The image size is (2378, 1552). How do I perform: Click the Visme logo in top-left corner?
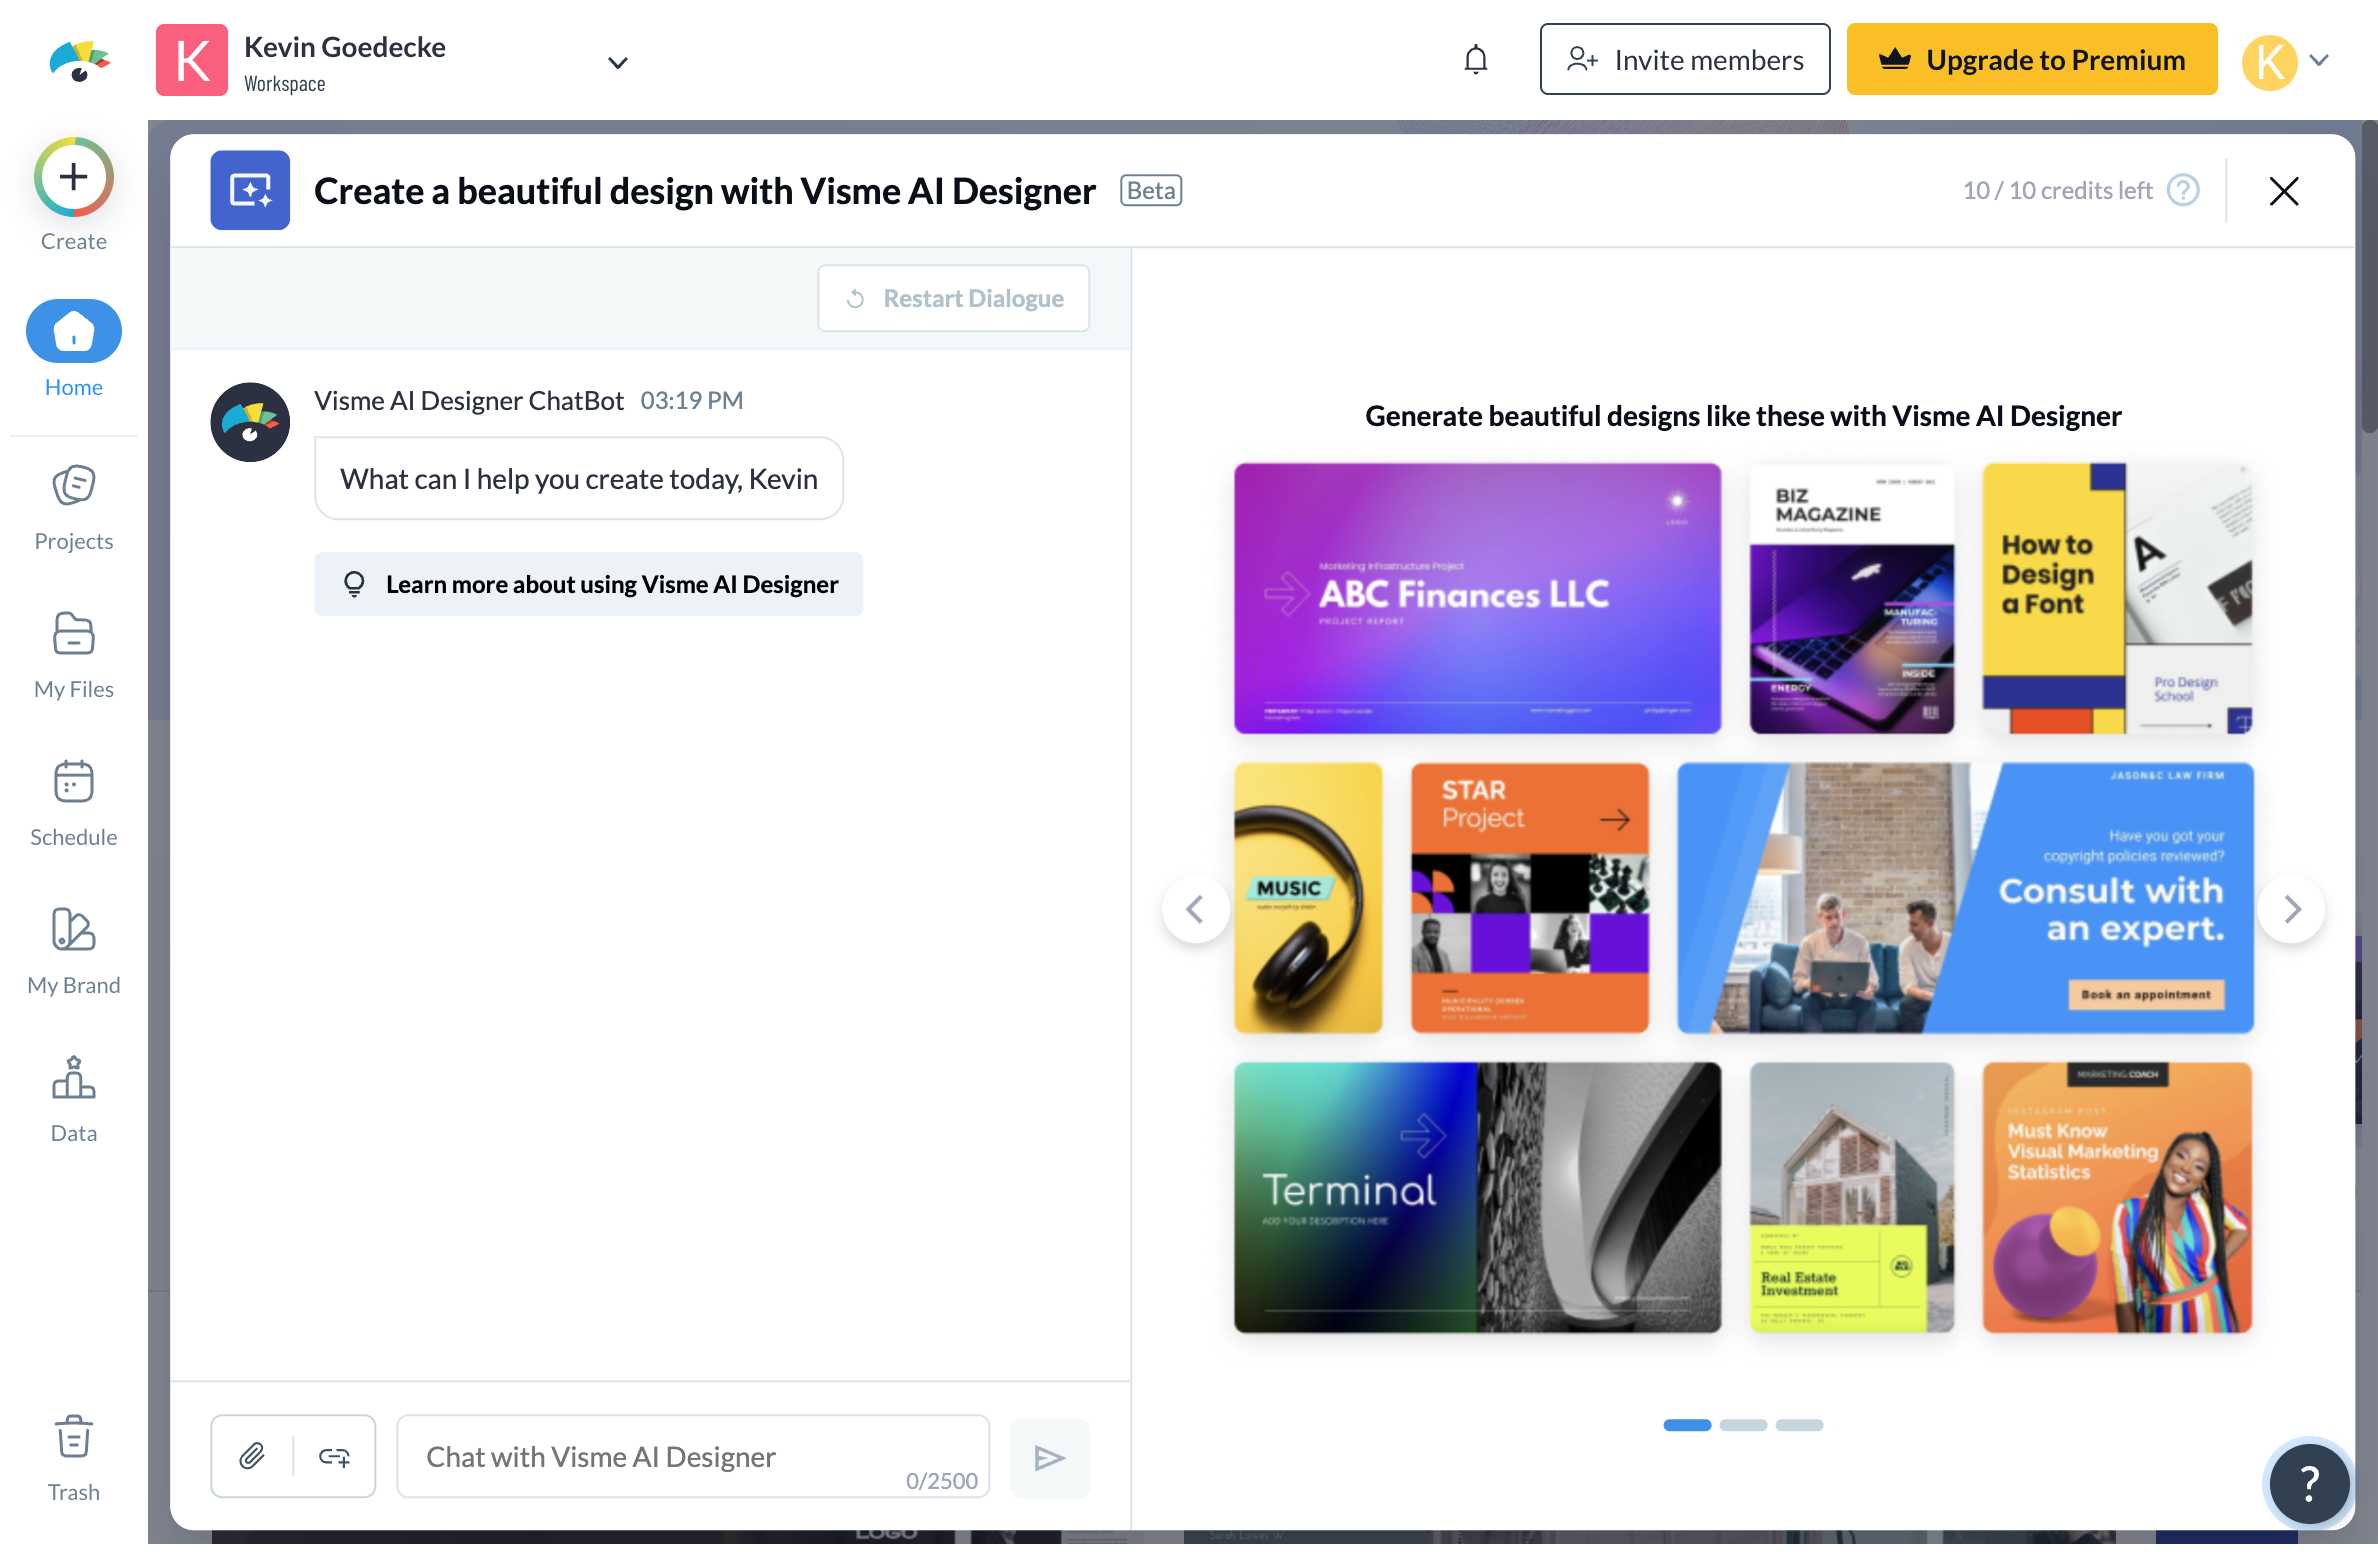point(79,61)
